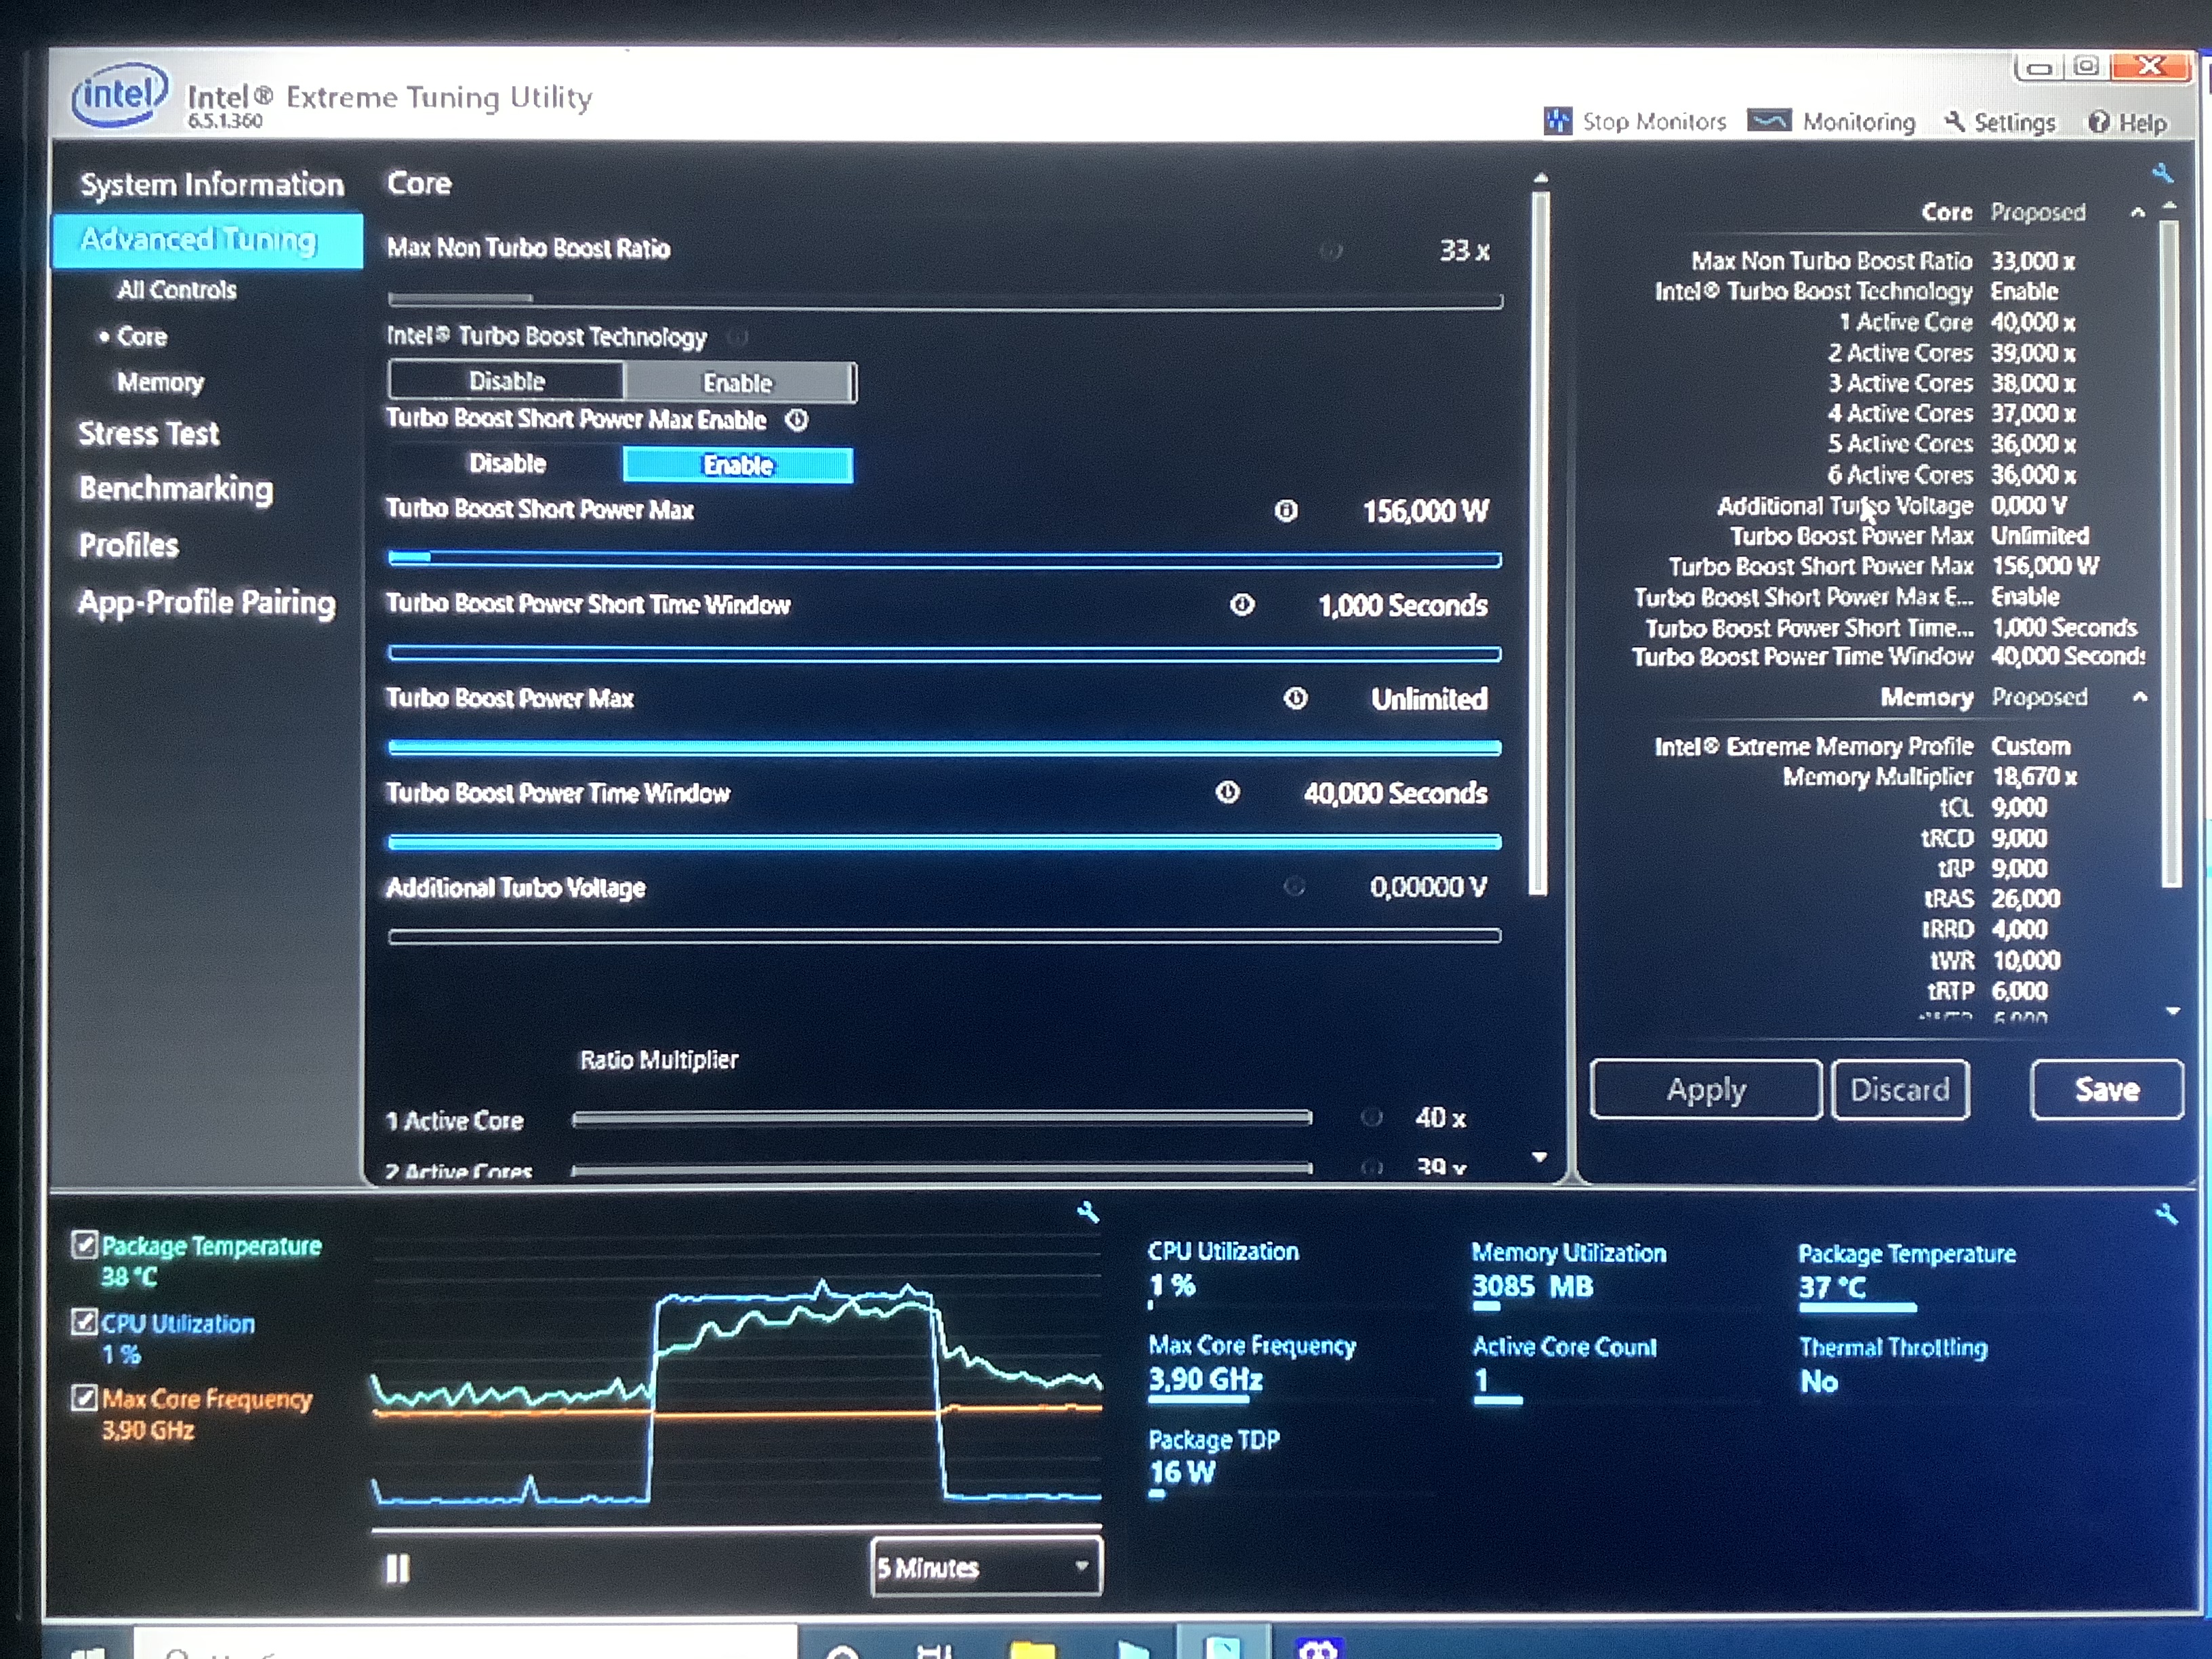Image resolution: width=2212 pixels, height=1659 pixels.
Task: Collapse the Core proposed settings section
Action: tap(2137, 212)
